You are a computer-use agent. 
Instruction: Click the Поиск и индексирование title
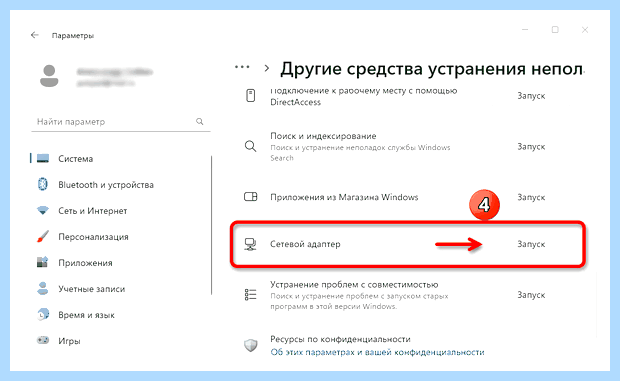(323, 136)
